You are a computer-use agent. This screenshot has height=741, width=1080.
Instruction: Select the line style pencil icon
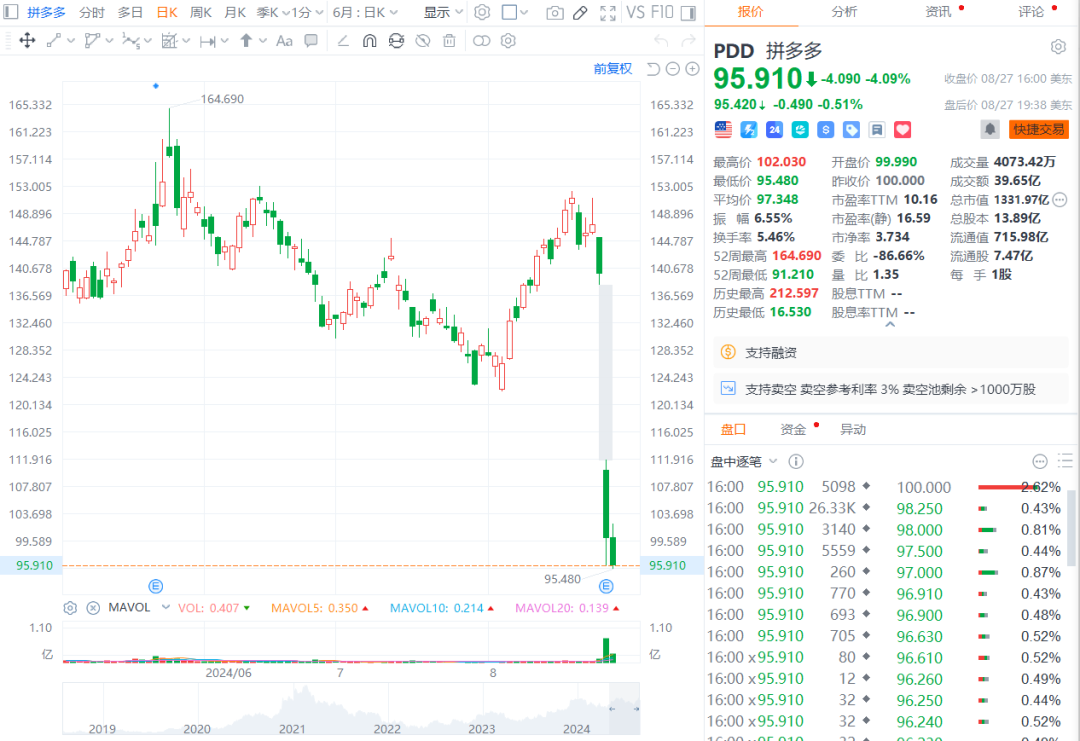(x=342, y=41)
